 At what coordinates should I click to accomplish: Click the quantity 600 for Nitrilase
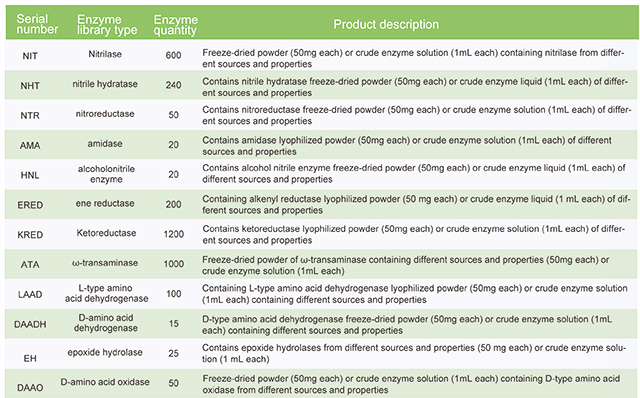[173, 55]
